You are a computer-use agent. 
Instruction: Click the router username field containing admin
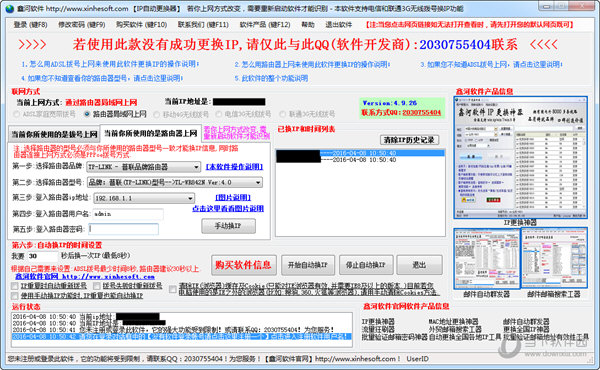tap(128, 214)
